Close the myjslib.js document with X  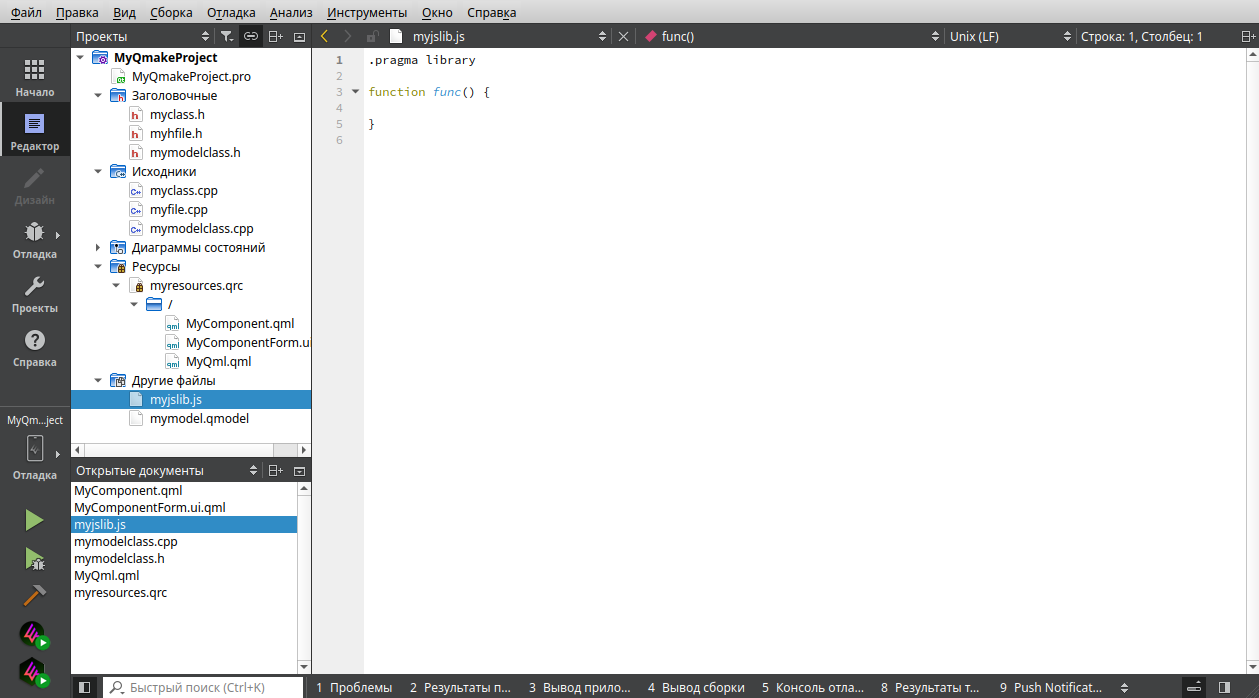tap(623, 37)
